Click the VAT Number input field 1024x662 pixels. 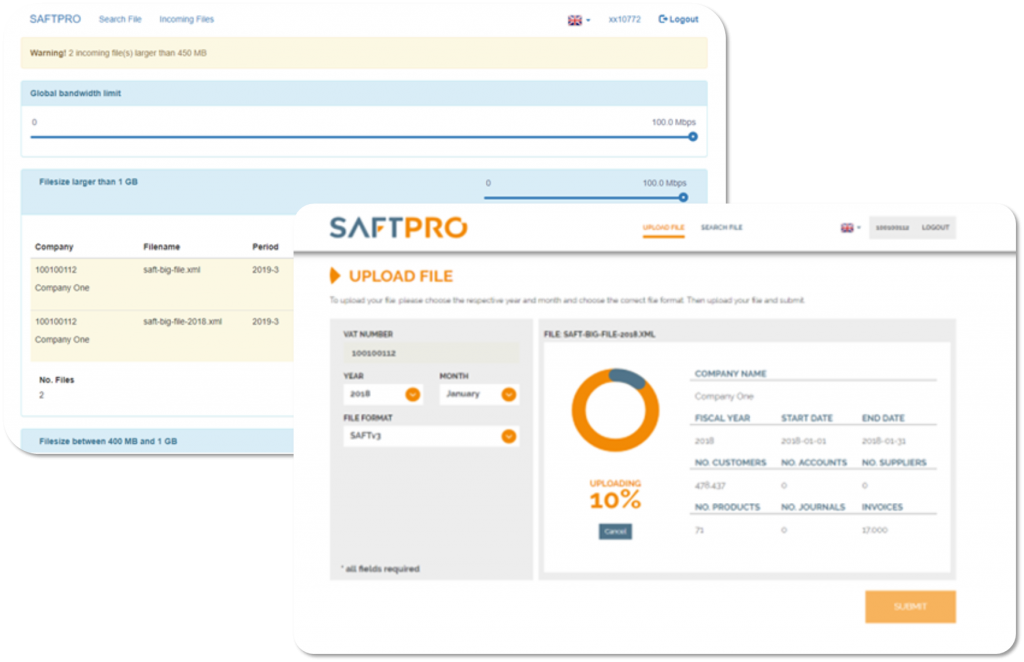pyautogui.click(x=431, y=353)
